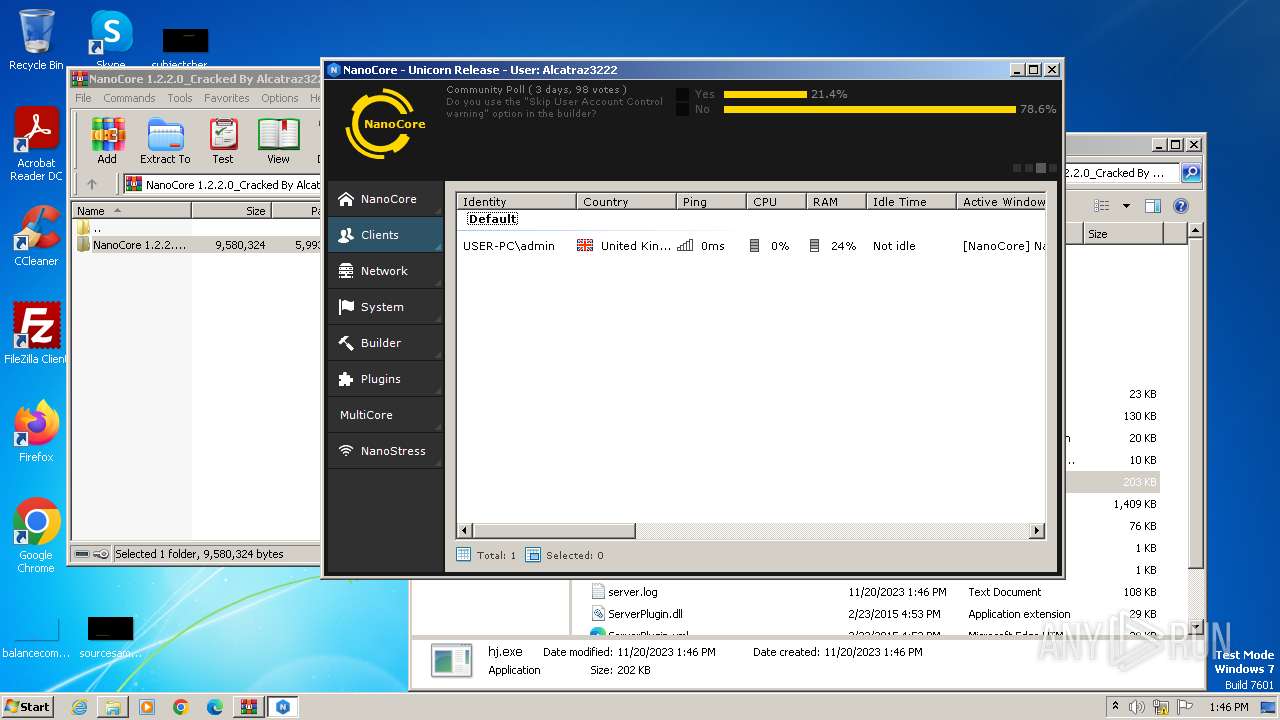Click the Yes poll bar
The image size is (1280, 720).
pyautogui.click(x=765, y=94)
